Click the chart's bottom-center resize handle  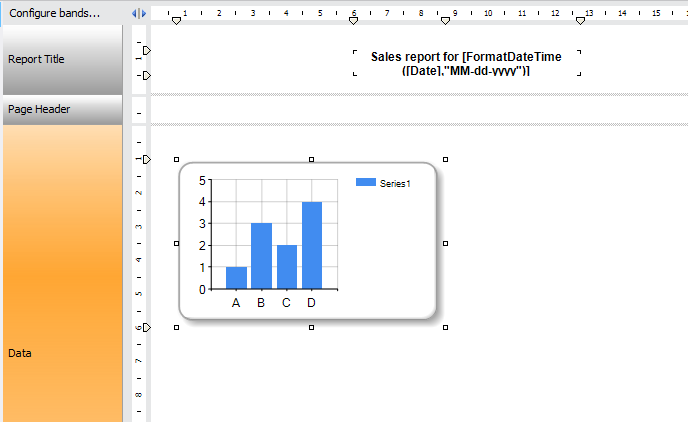coord(312,327)
